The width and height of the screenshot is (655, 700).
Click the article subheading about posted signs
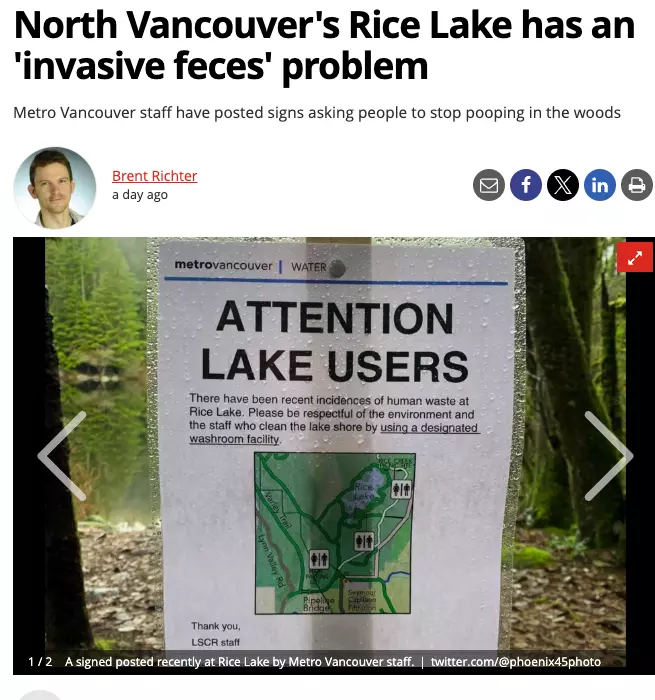tap(317, 113)
